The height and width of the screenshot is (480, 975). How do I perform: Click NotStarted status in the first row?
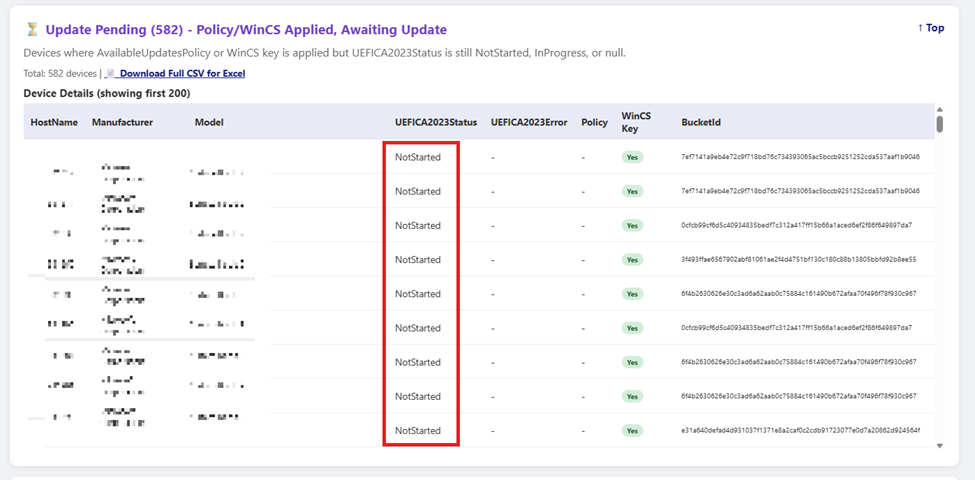pos(418,157)
